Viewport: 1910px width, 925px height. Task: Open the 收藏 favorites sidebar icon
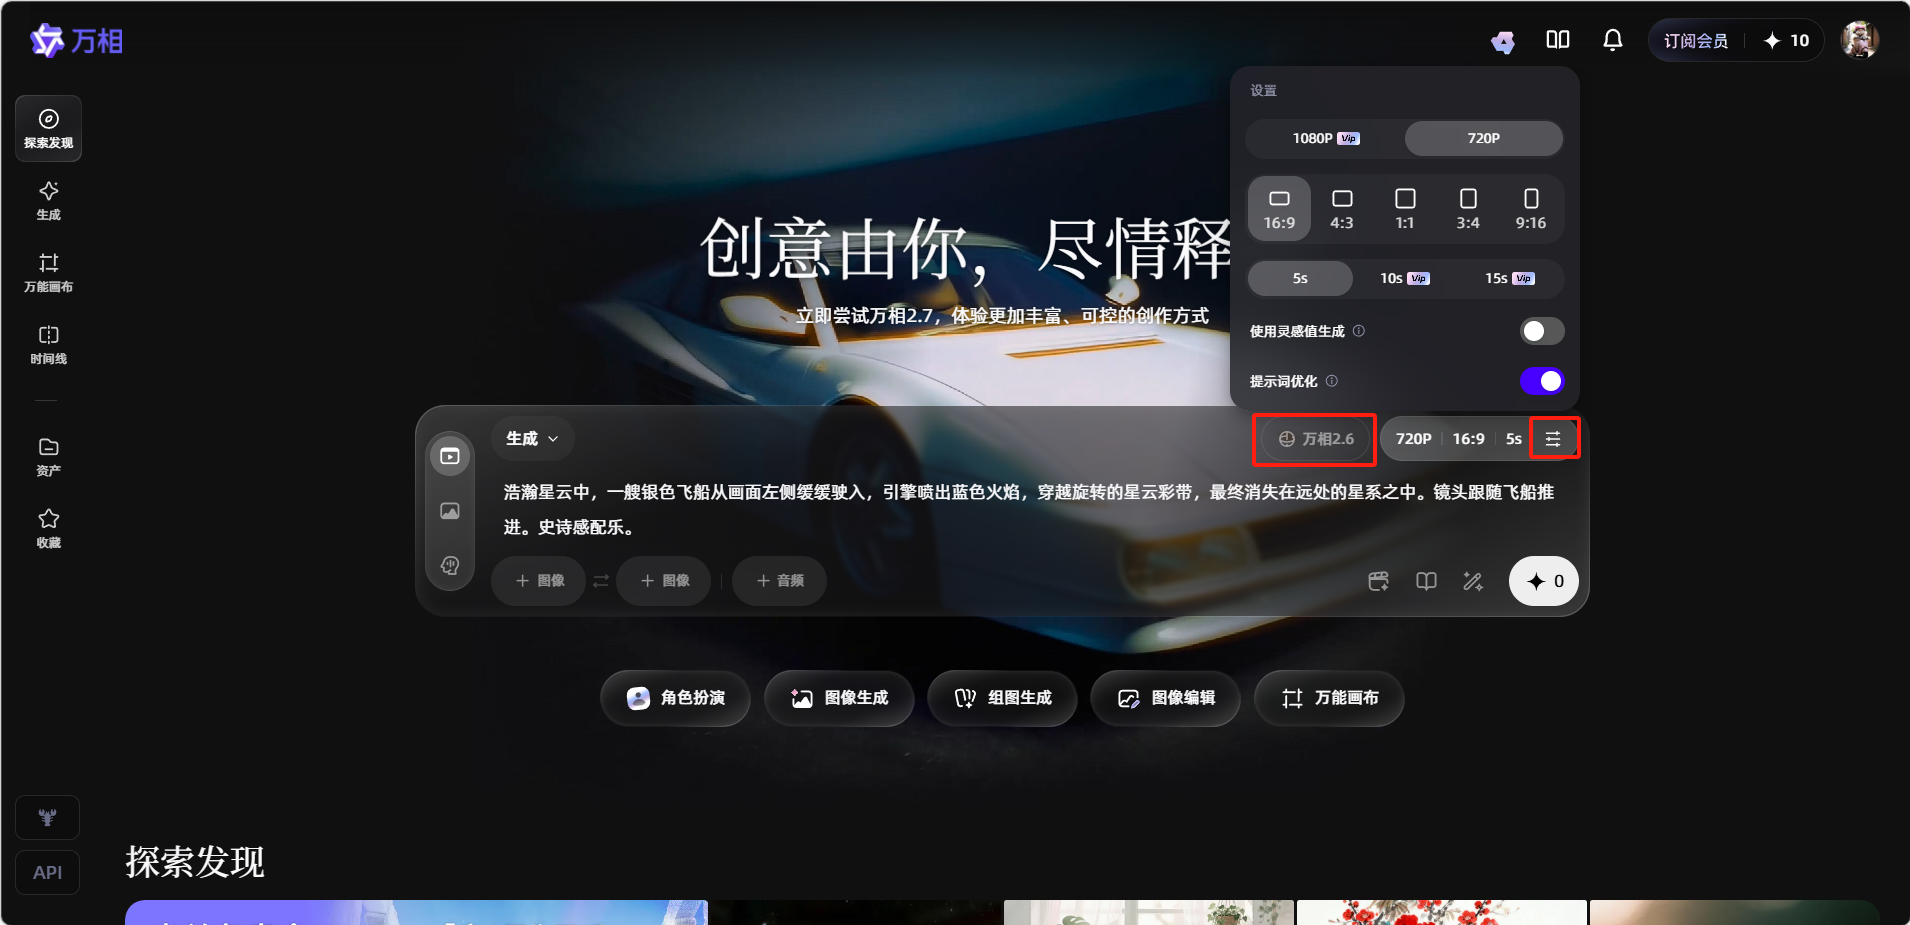pos(48,528)
